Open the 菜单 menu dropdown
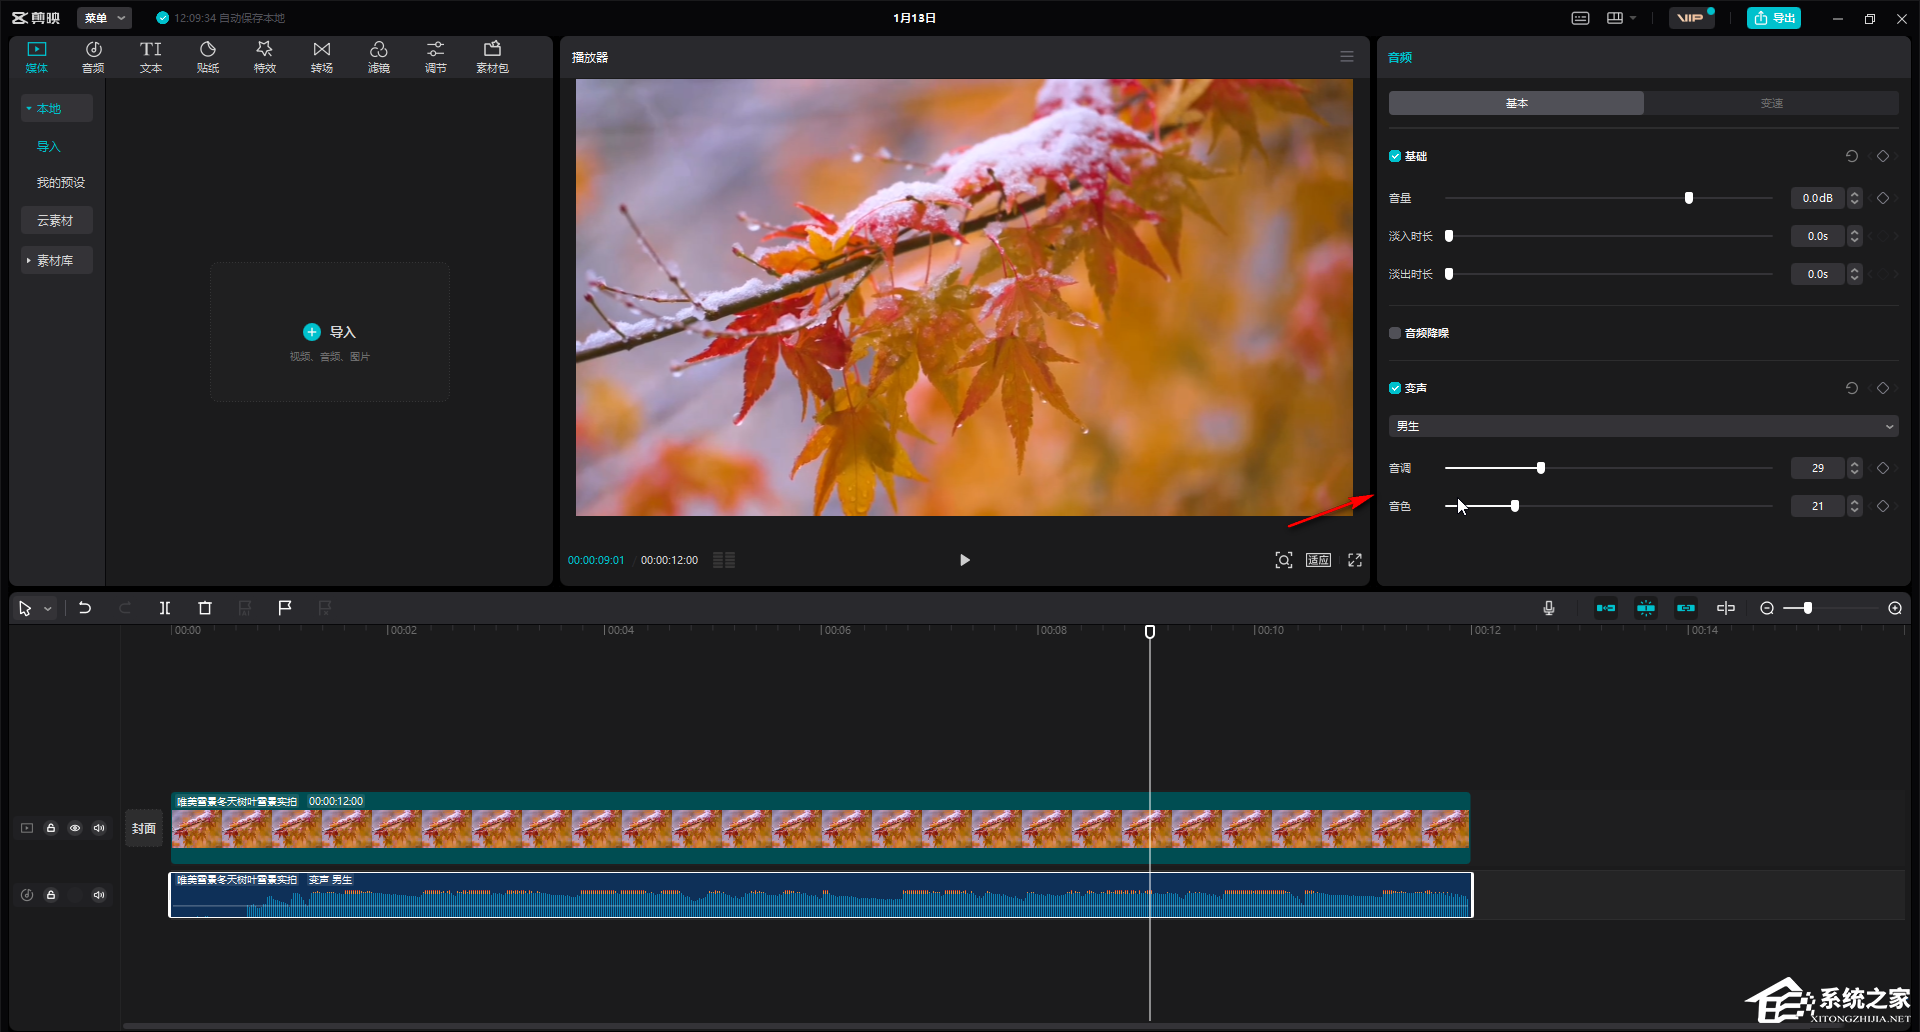The width and height of the screenshot is (1920, 1032). click(x=105, y=18)
